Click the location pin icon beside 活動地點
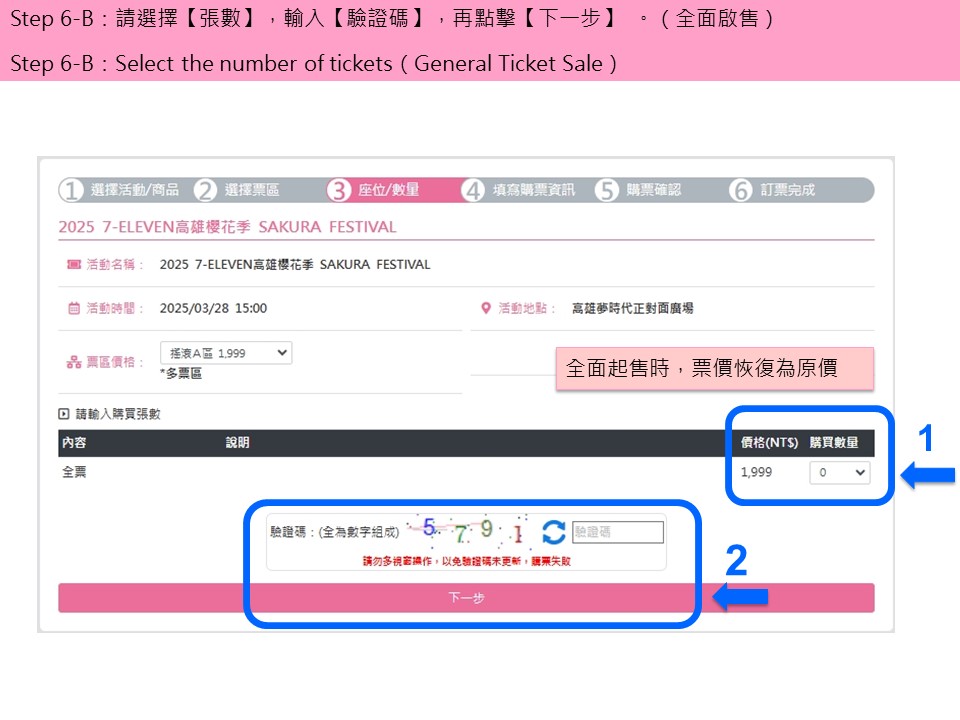960x720 pixels. [x=486, y=308]
